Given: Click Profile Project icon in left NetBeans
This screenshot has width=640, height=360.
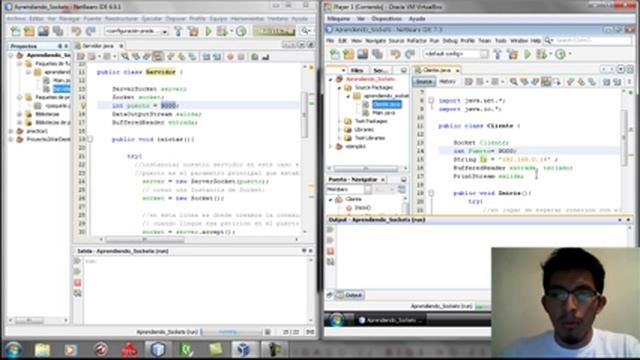Looking at the screenshot, I should coord(241,31).
